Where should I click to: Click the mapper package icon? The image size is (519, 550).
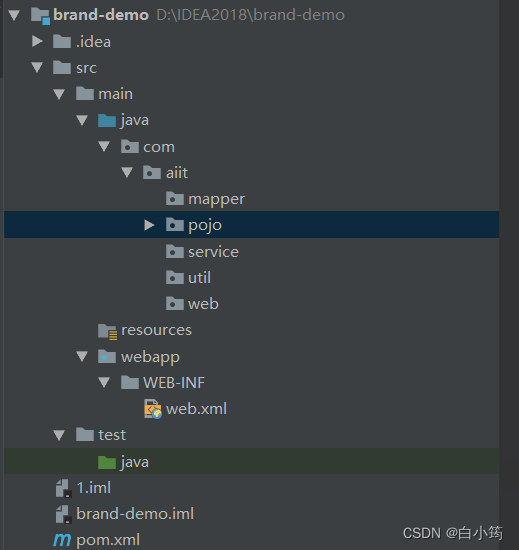pyautogui.click(x=175, y=199)
